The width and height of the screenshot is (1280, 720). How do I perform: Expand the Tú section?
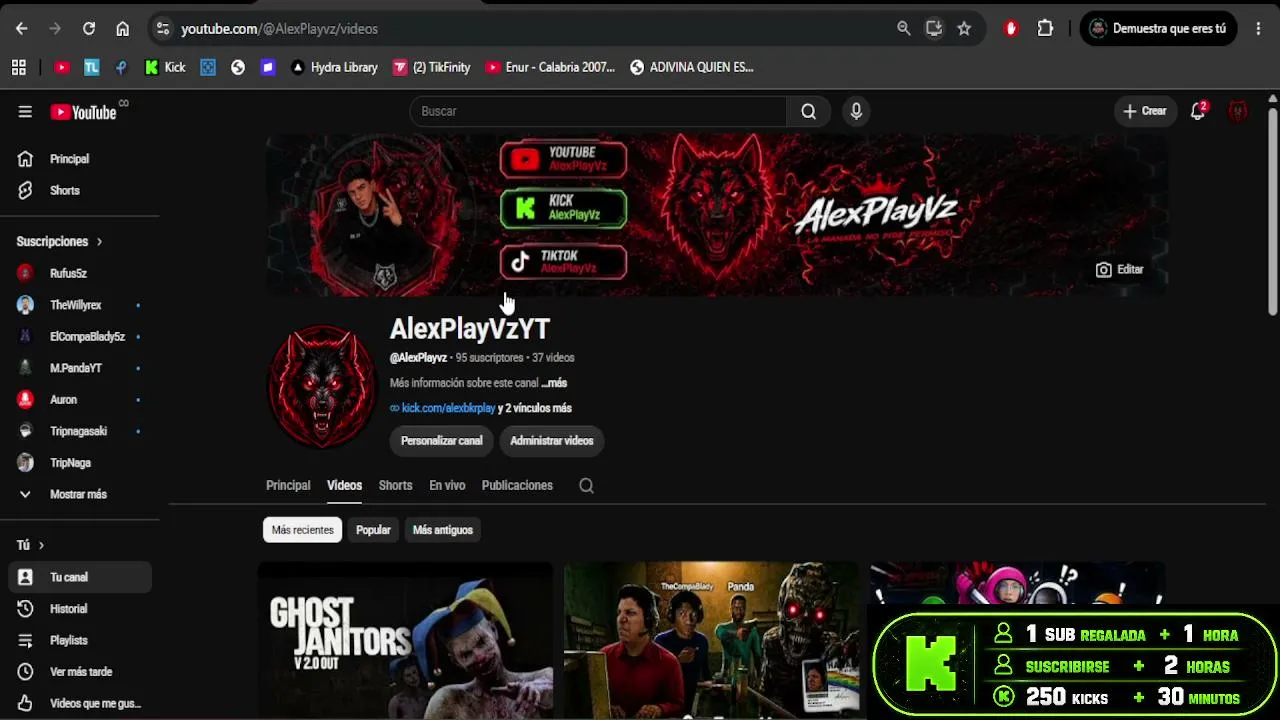31,545
